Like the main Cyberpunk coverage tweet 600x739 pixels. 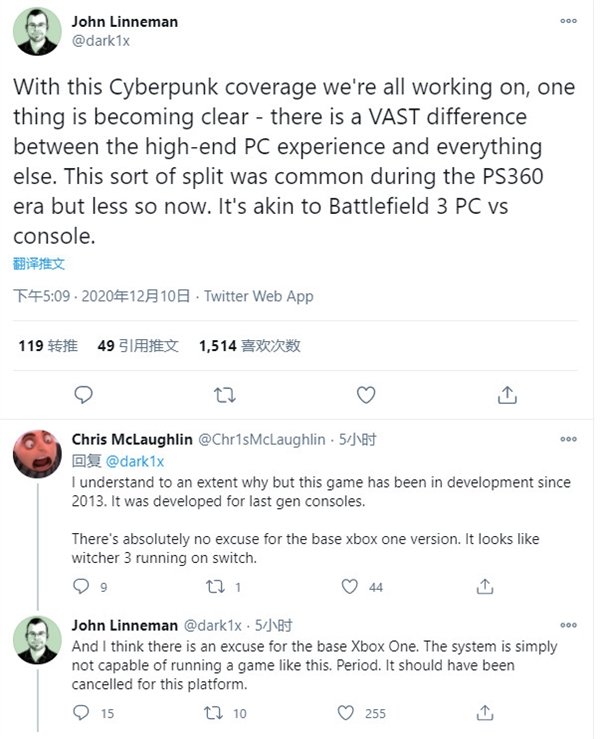366,395
